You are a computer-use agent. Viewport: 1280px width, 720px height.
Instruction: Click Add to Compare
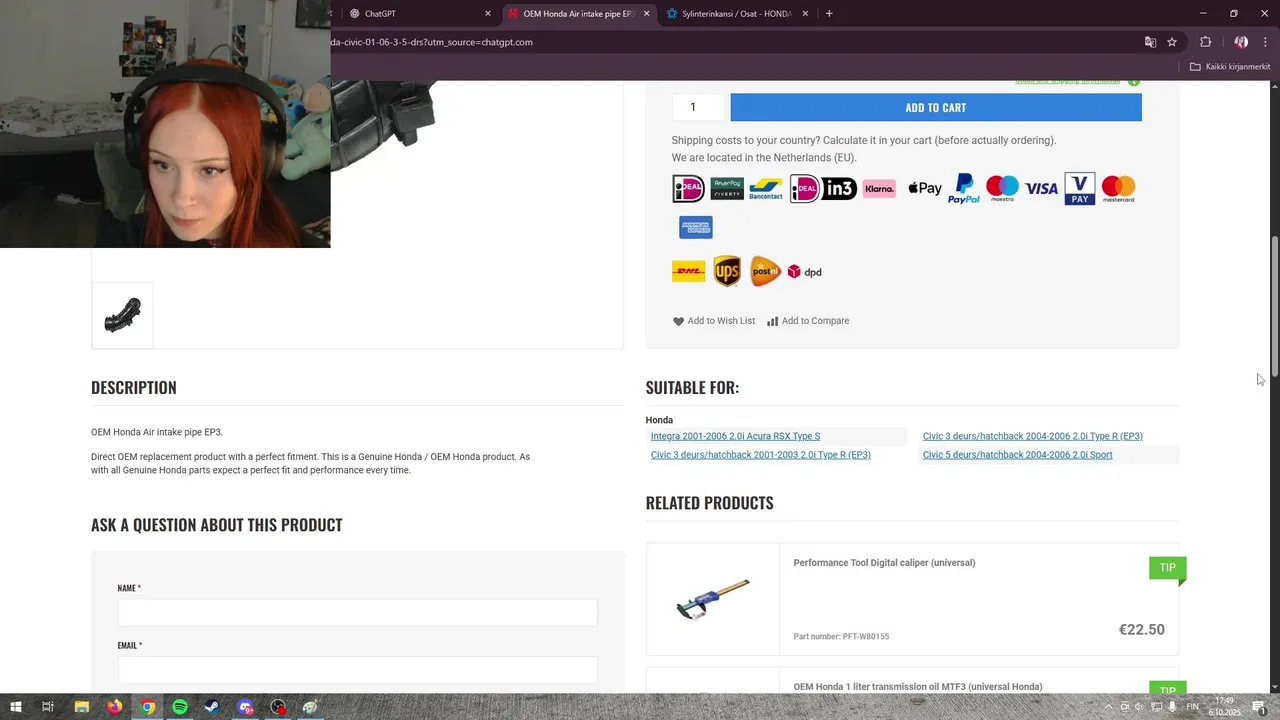coord(808,321)
